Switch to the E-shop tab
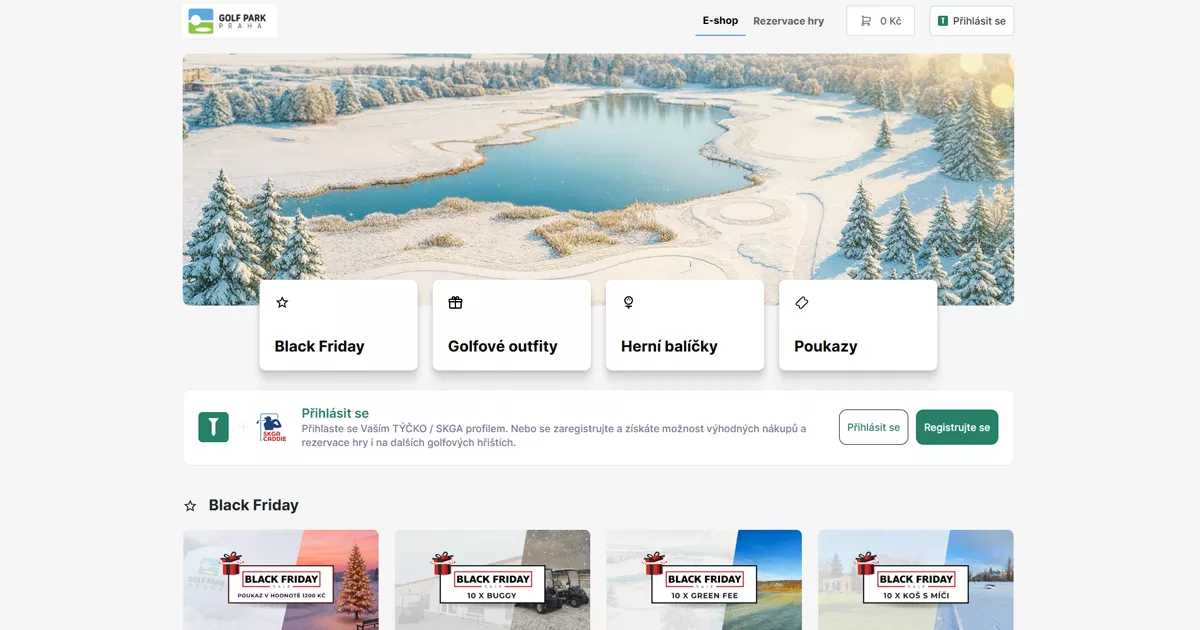This screenshot has height=630, width=1200. 720,21
